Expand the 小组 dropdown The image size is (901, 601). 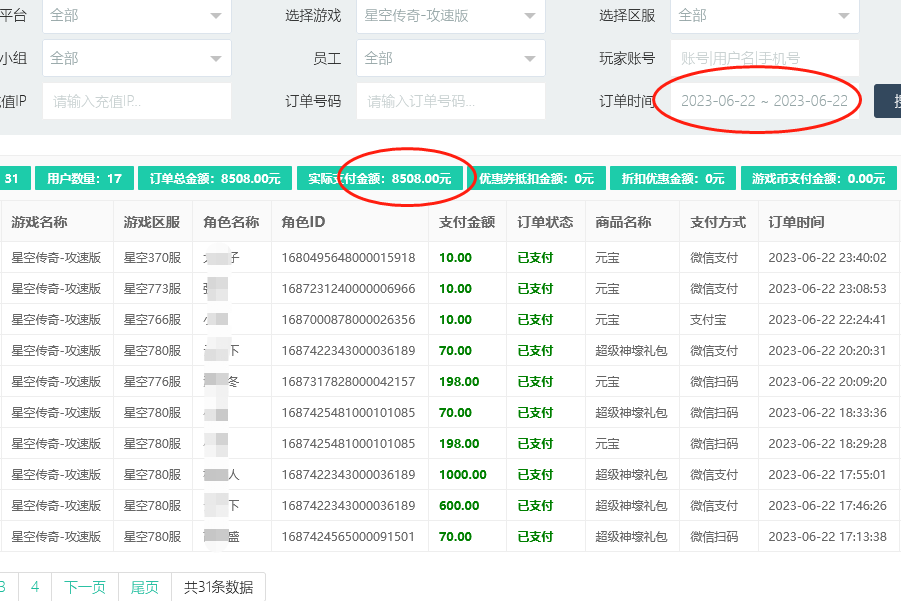[136, 58]
